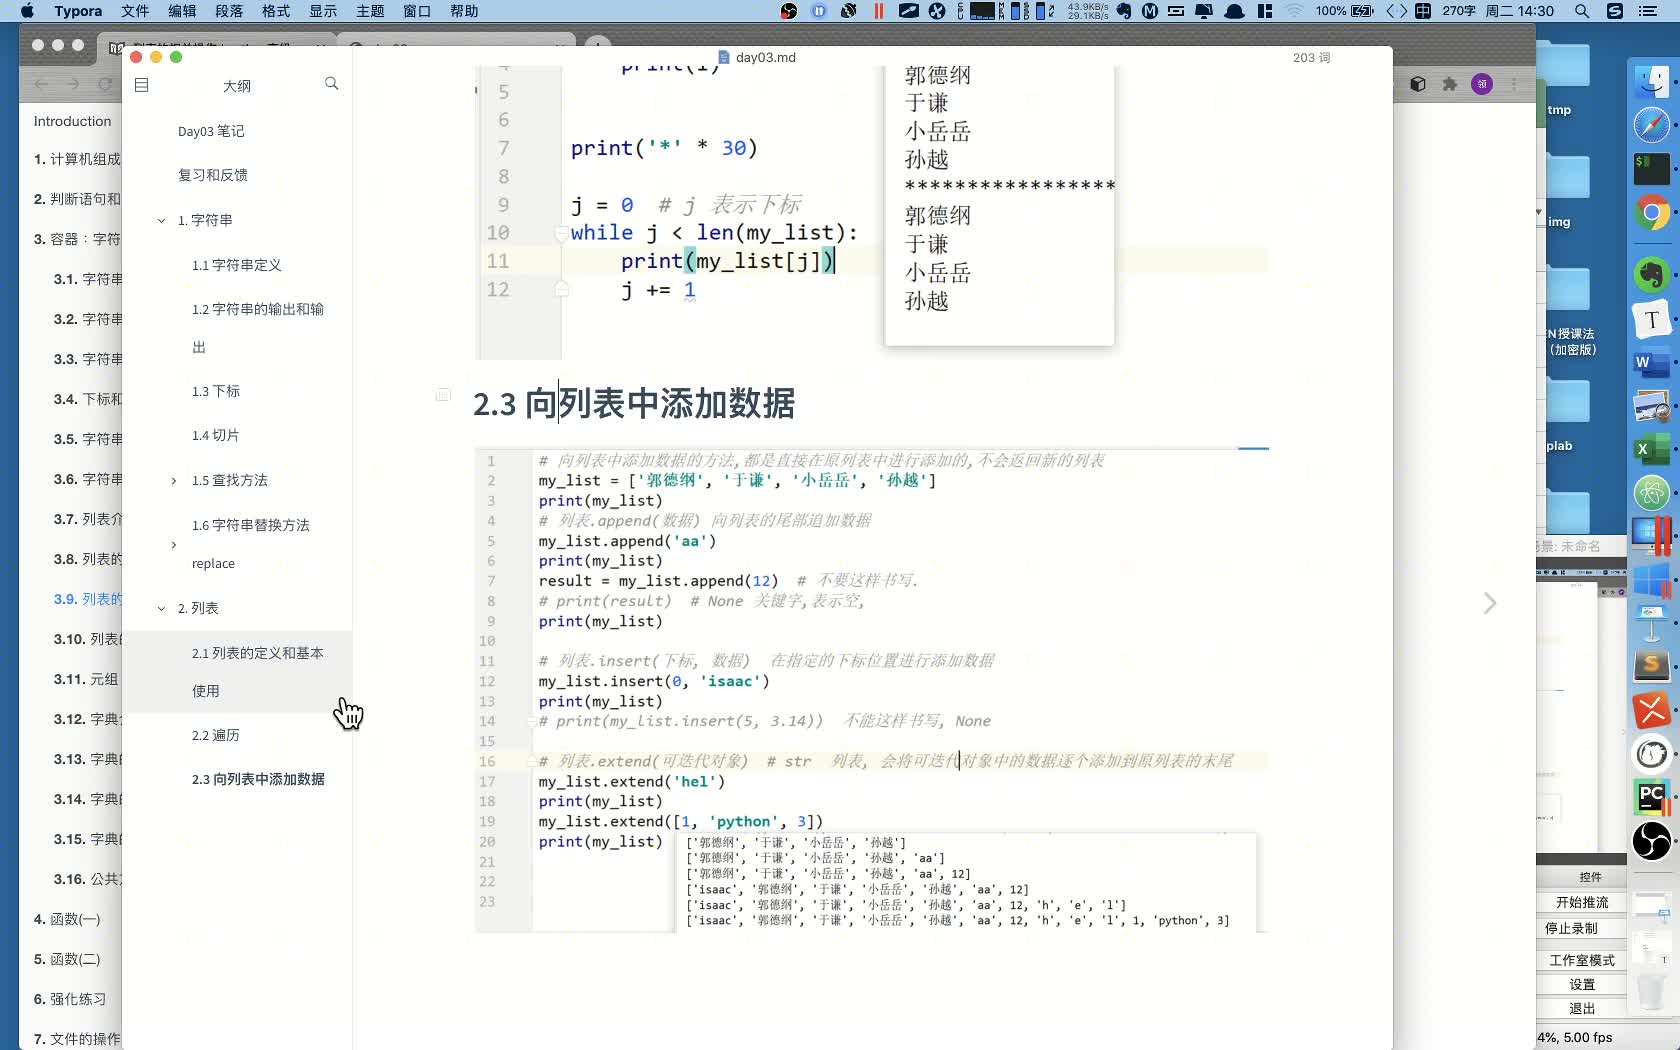Click the Wi-Fi status icon
The width and height of the screenshot is (1680, 1050).
coord(1295,11)
